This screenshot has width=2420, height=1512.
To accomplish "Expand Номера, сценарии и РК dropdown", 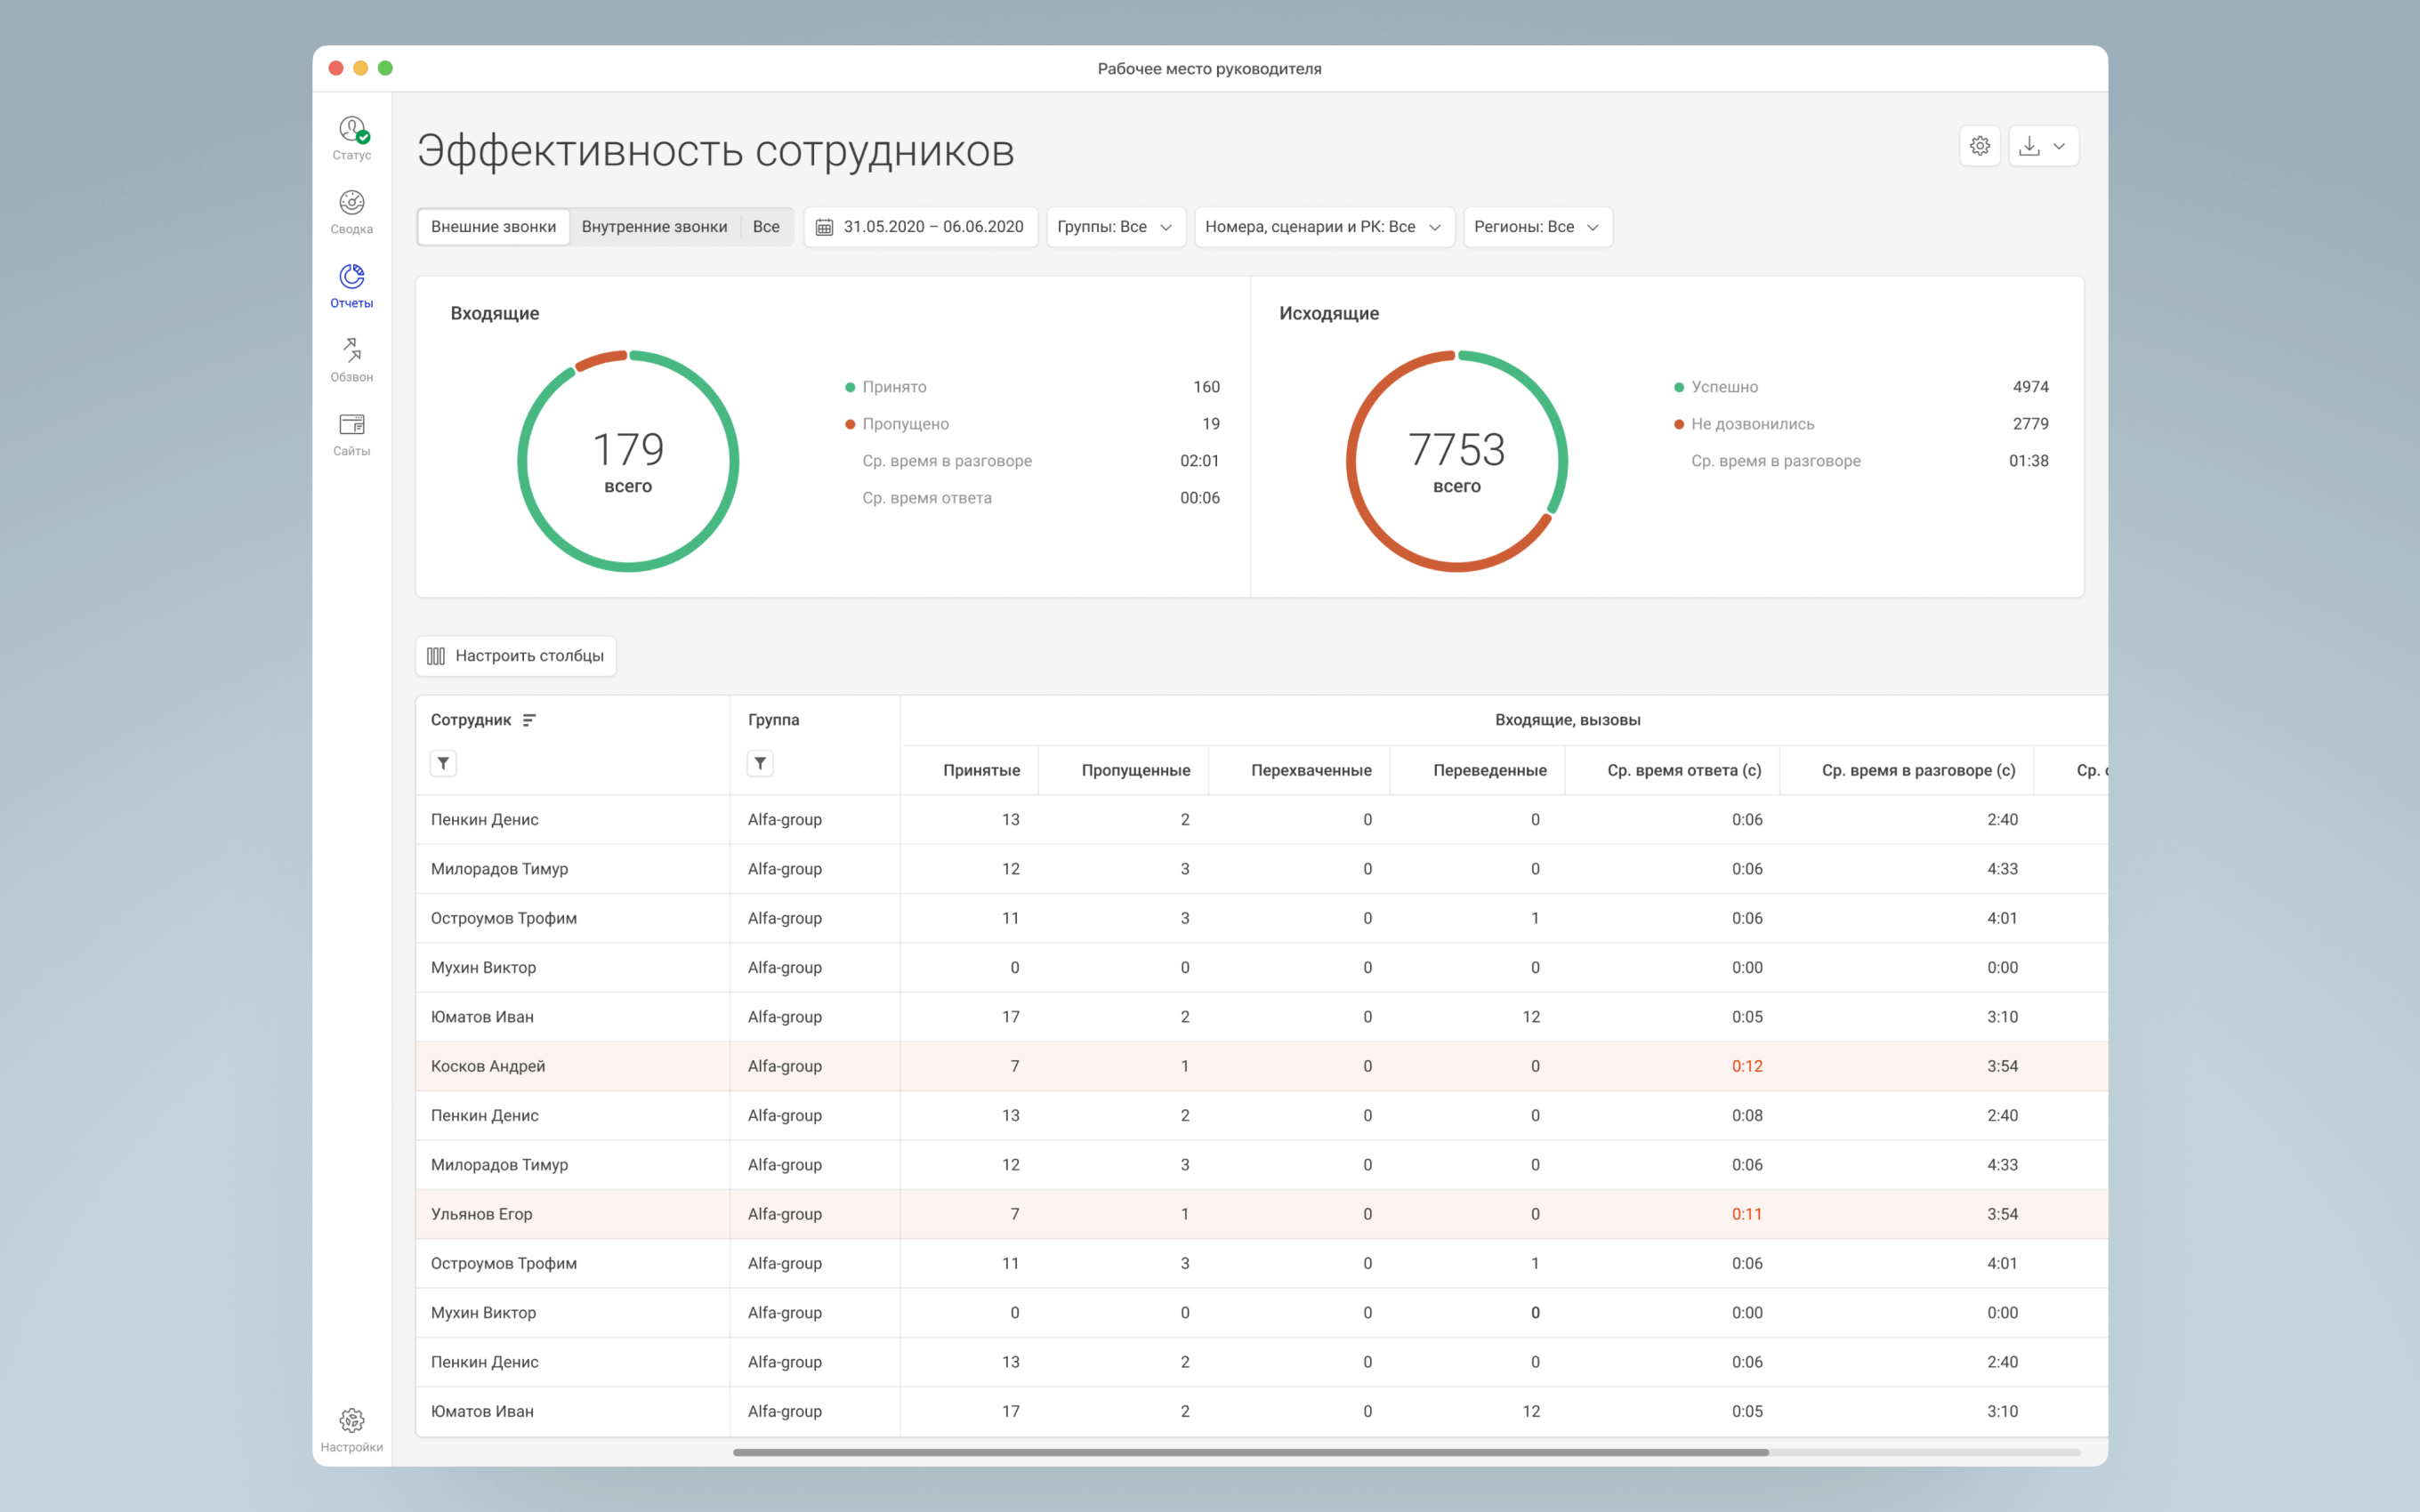I will [1322, 227].
